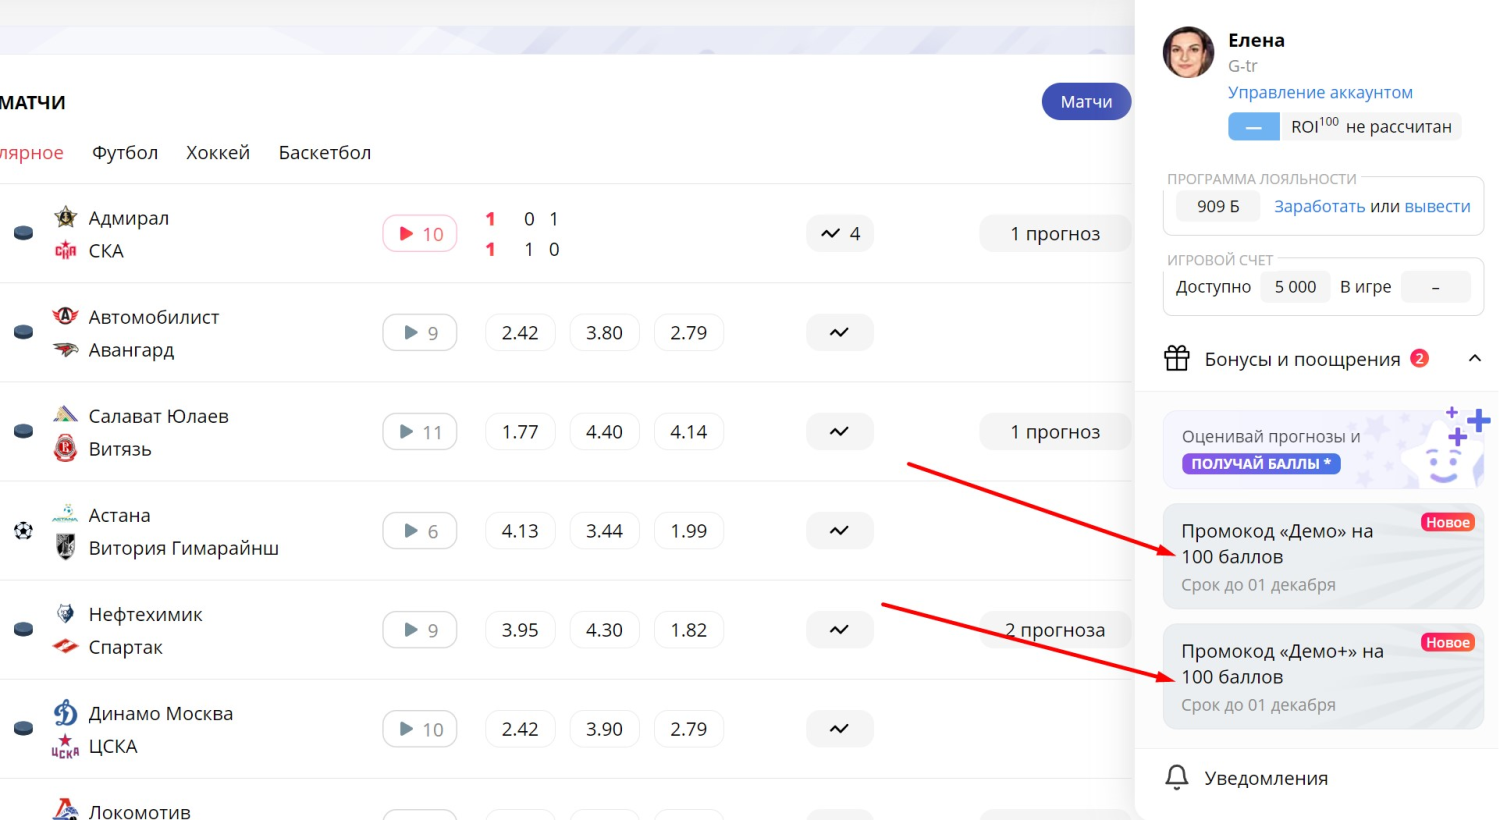The image size is (1500, 820).
Task: Select odds 1.77 for Салават Юлаев
Action: point(520,432)
